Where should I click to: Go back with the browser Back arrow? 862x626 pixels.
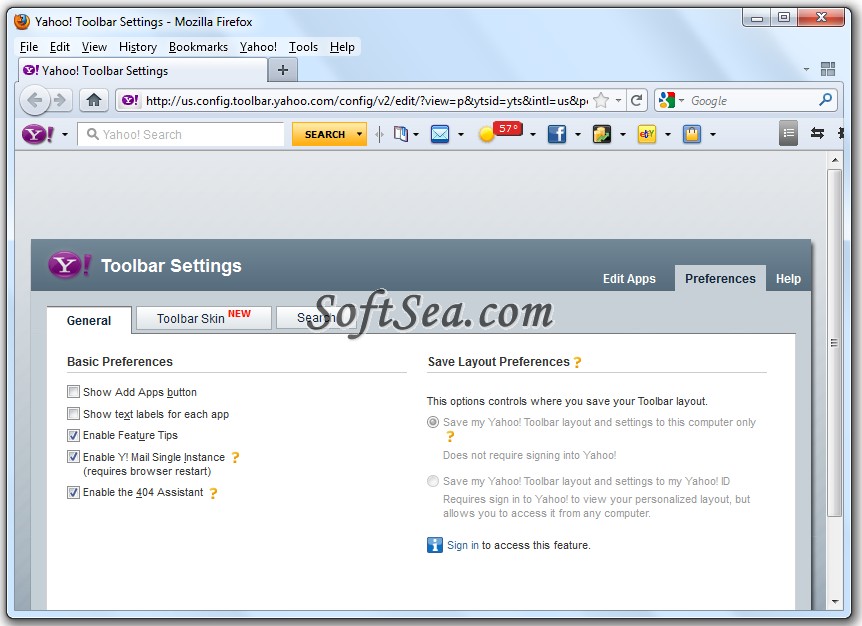point(35,101)
